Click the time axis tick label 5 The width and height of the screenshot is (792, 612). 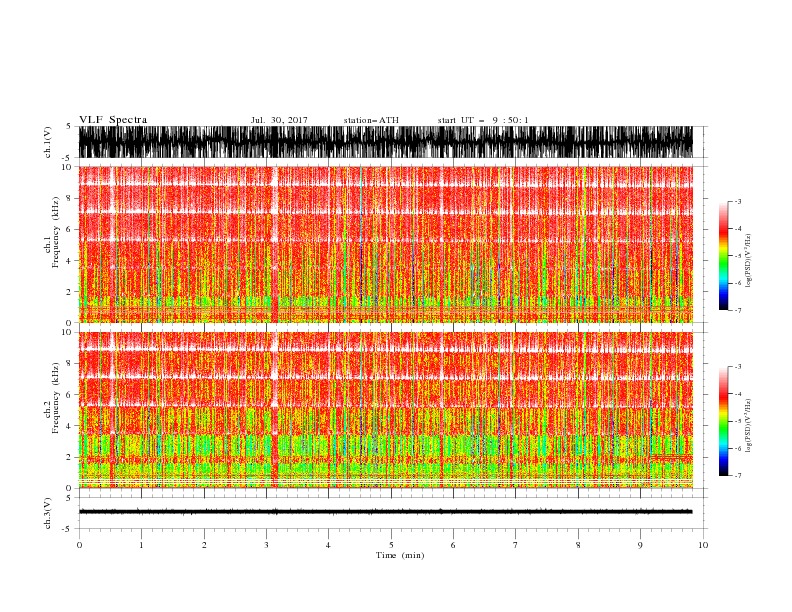point(391,545)
